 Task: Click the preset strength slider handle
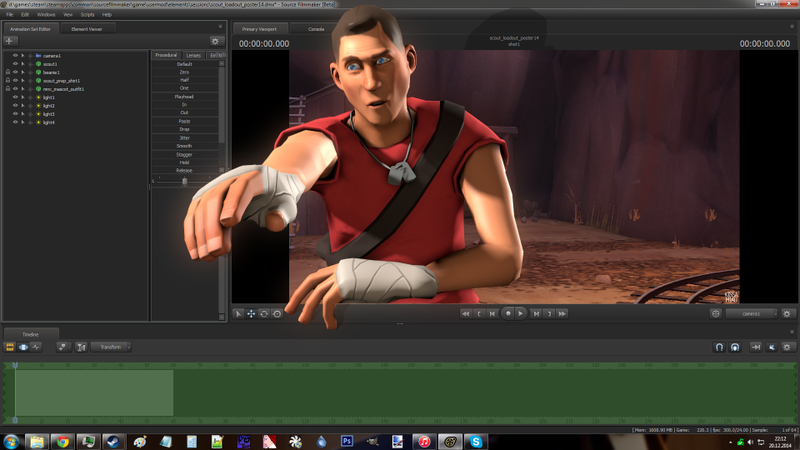coord(185,181)
